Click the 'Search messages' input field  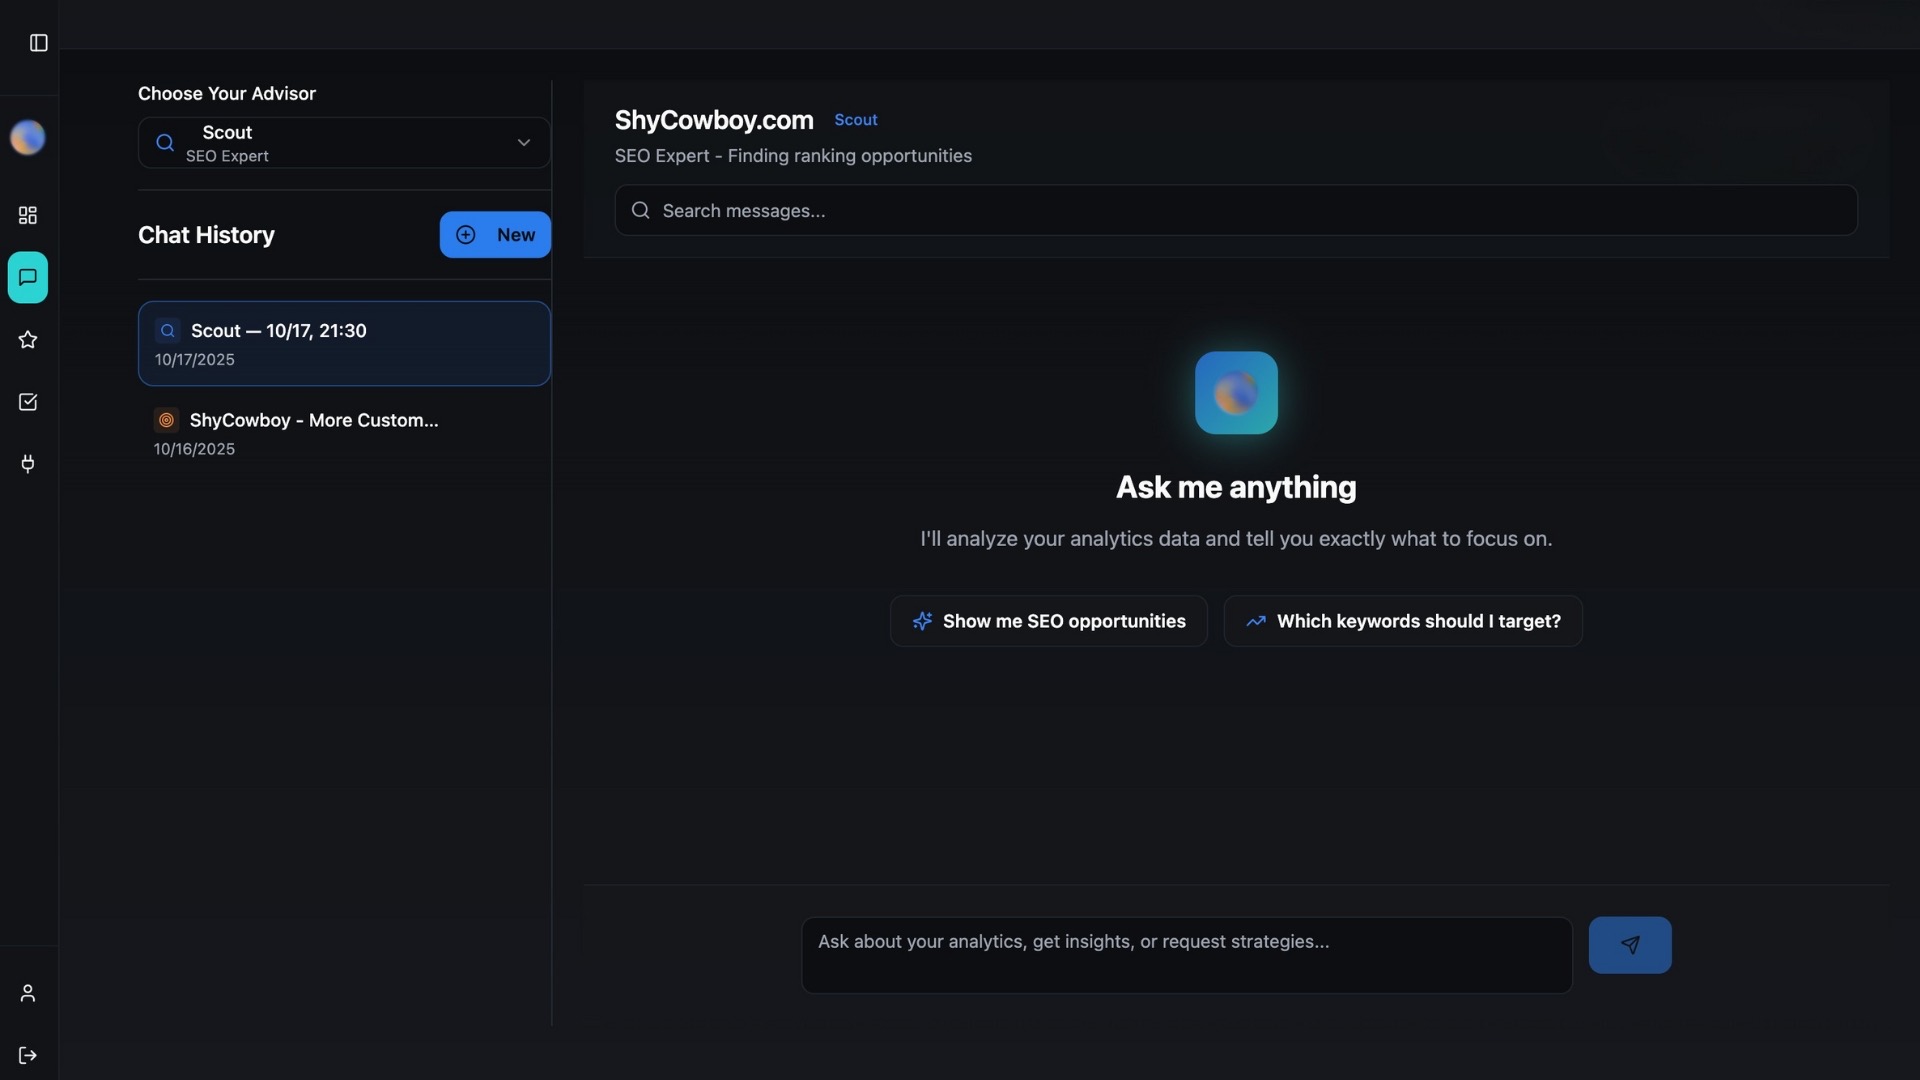(1100, 210)
